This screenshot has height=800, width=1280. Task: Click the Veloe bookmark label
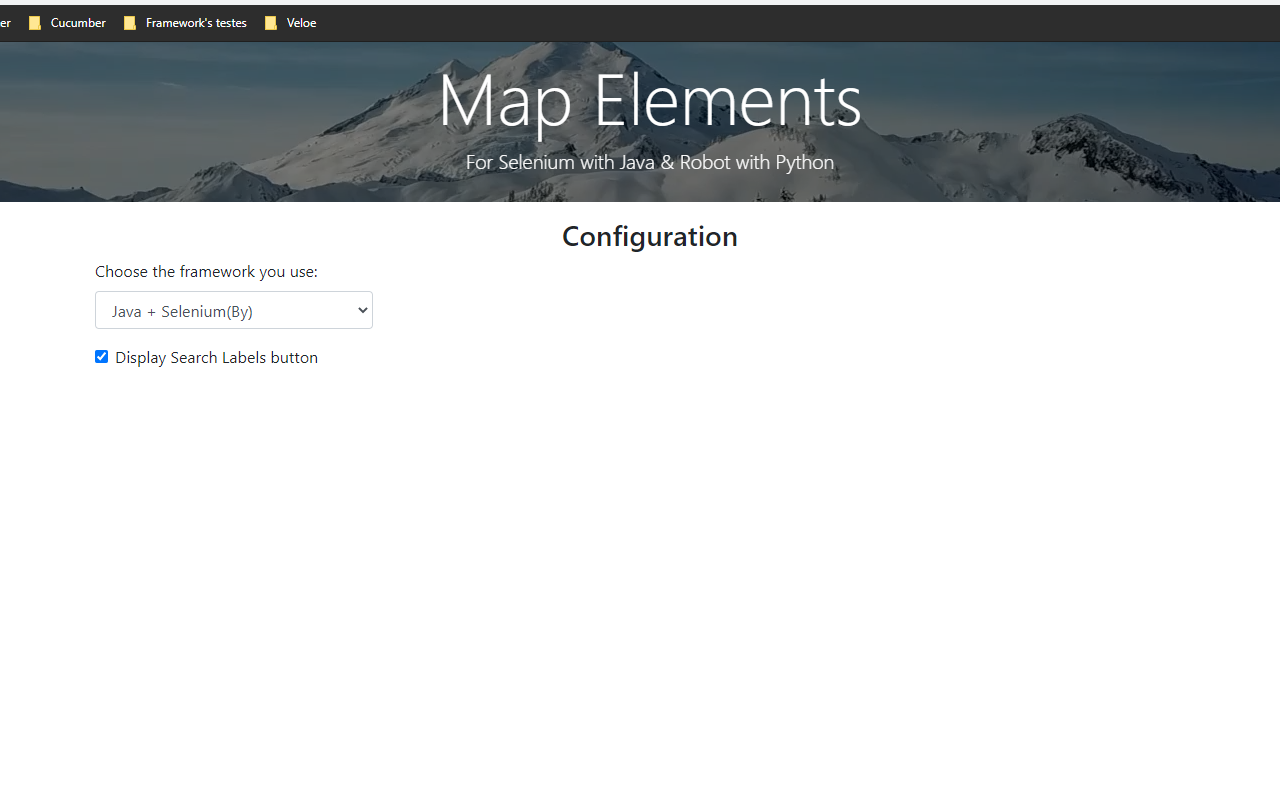pyautogui.click(x=300, y=22)
